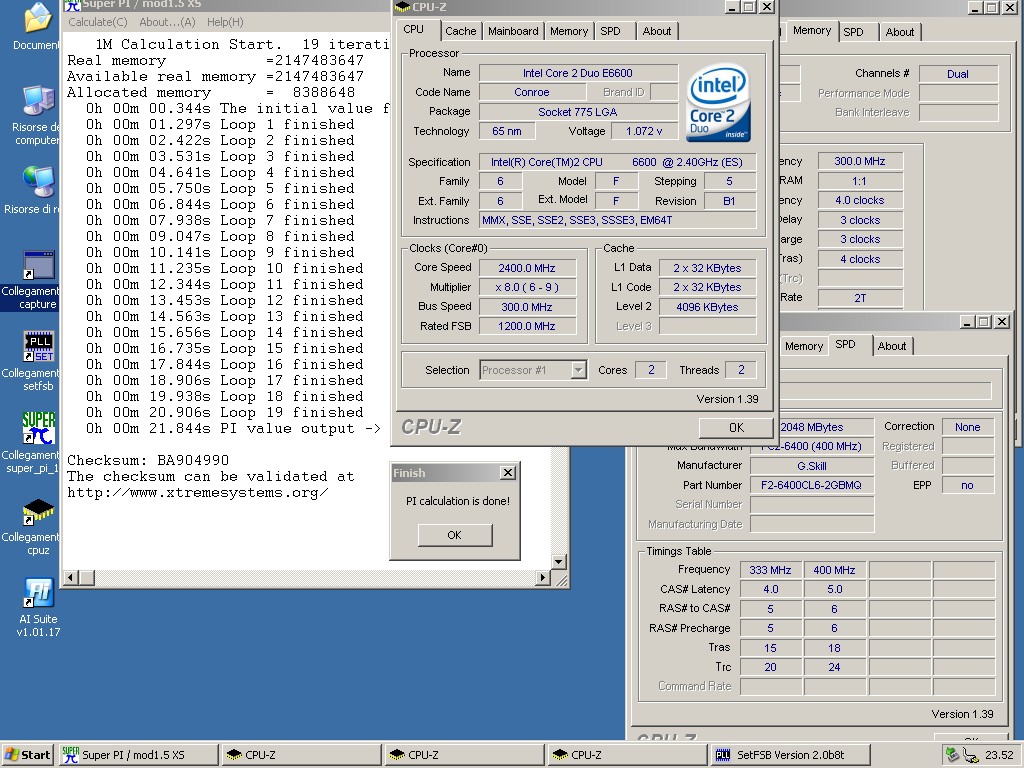Open the Risorse del computer desktop icon
Screen dimensions: 1024x768
pos(38,101)
